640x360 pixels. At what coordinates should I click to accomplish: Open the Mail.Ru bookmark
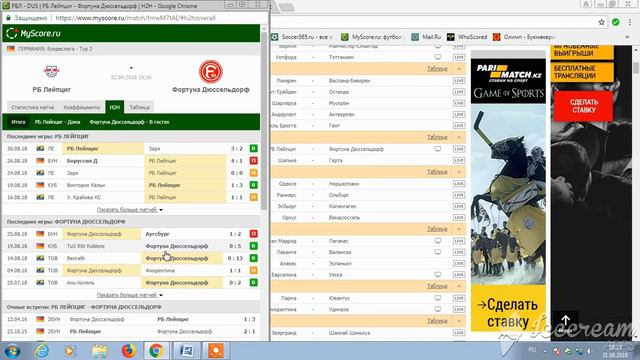tap(427, 37)
